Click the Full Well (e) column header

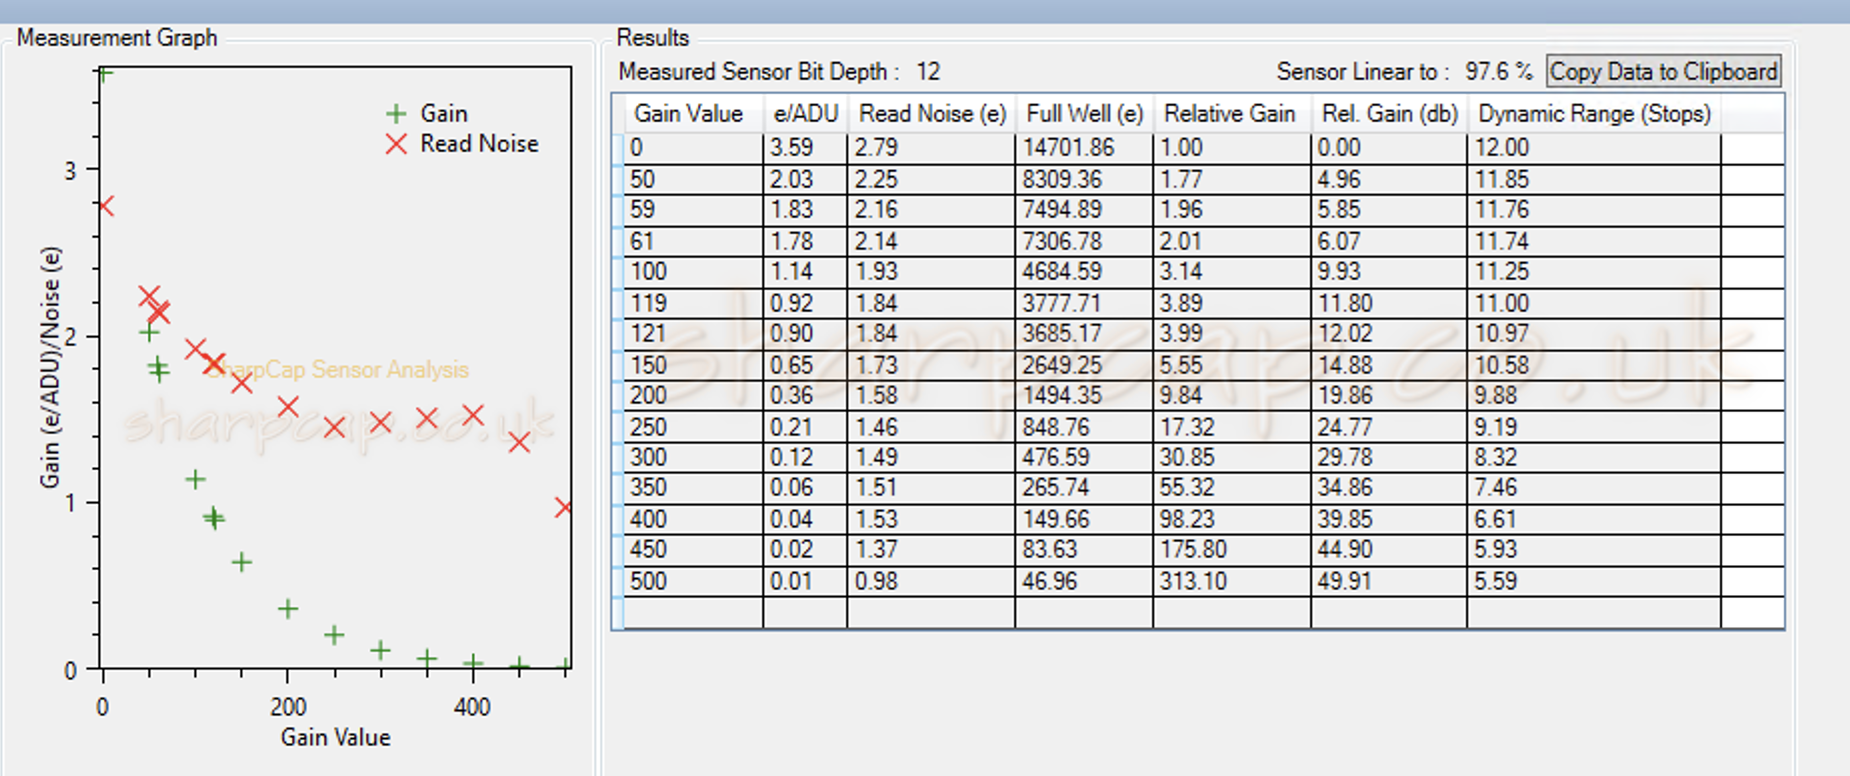point(1084,114)
